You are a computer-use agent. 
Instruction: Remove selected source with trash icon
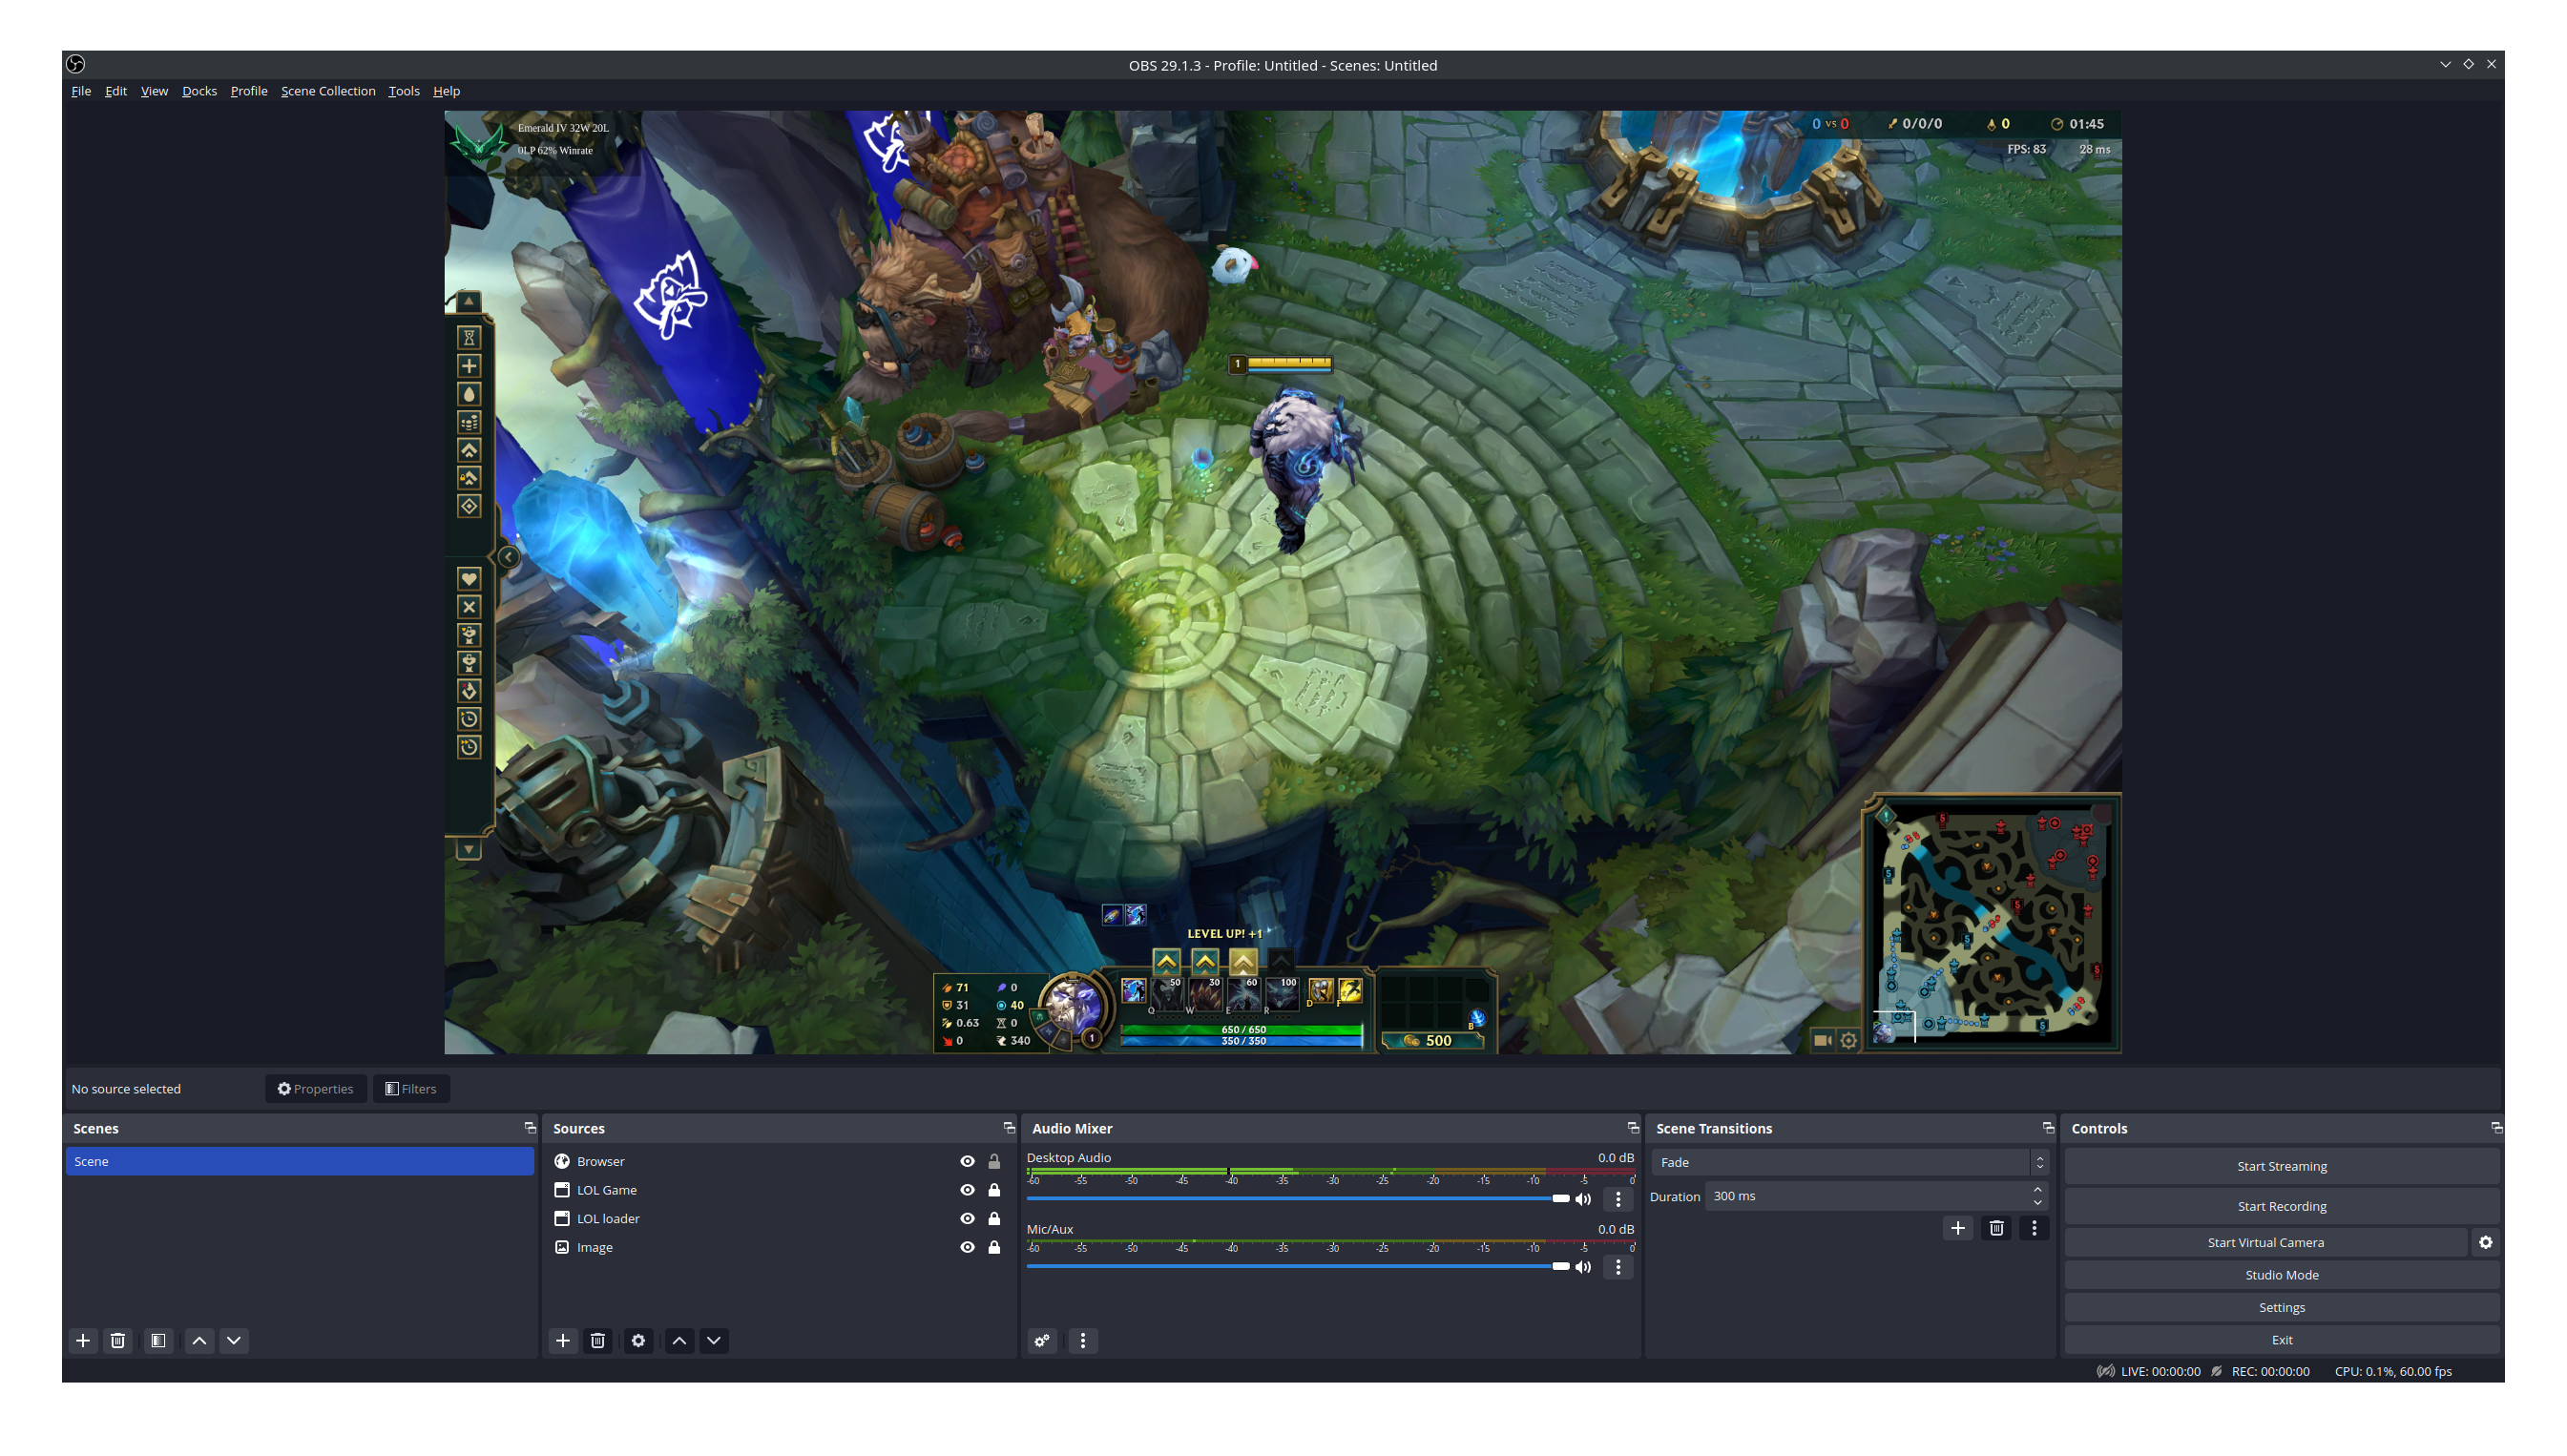click(x=598, y=1340)
